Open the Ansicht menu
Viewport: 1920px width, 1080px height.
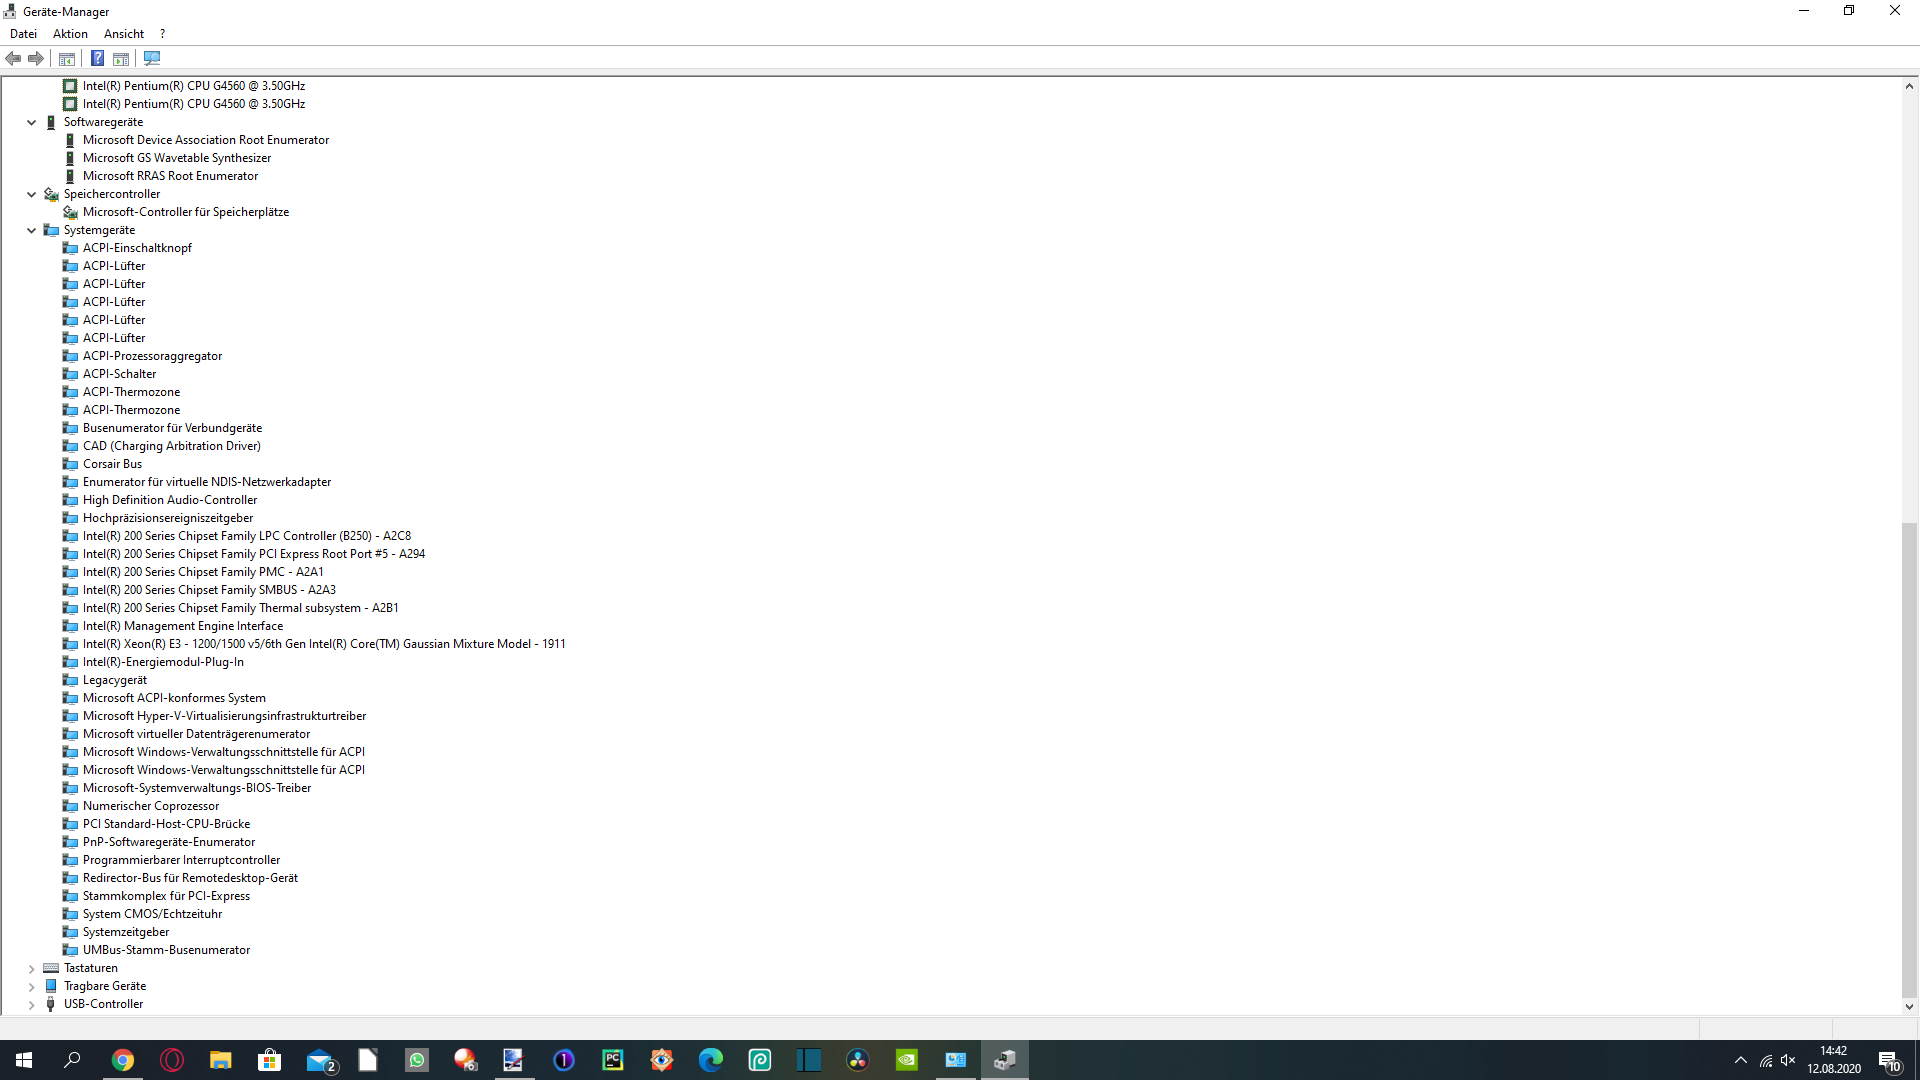point(124,33)
